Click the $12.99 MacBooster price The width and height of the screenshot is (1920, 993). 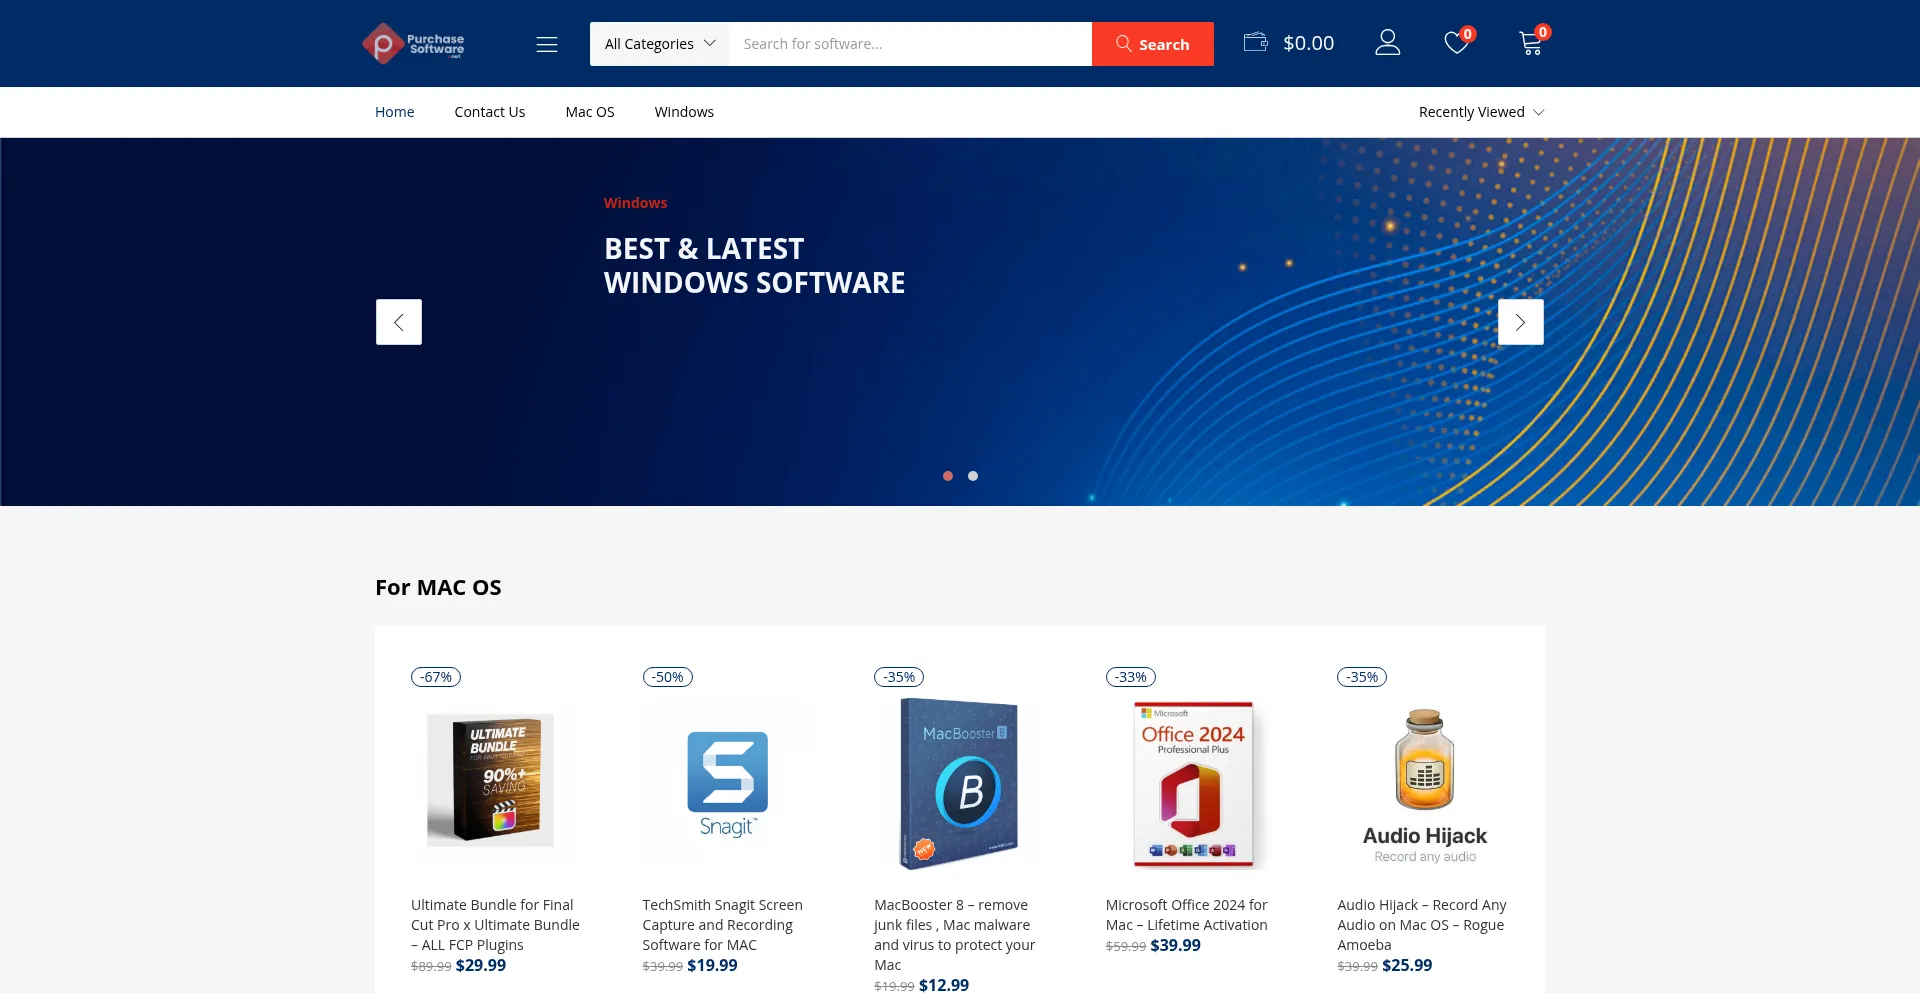pos(944,985)
